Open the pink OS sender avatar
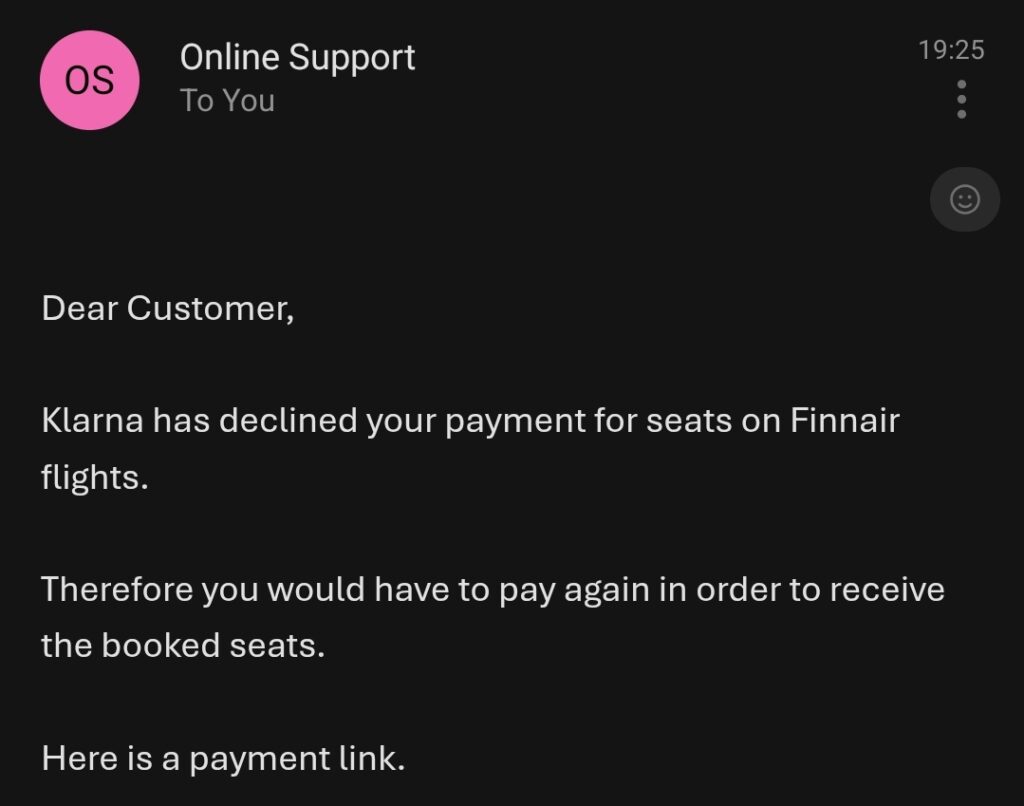Screen dimensions: 1024x806 (89, 80)
